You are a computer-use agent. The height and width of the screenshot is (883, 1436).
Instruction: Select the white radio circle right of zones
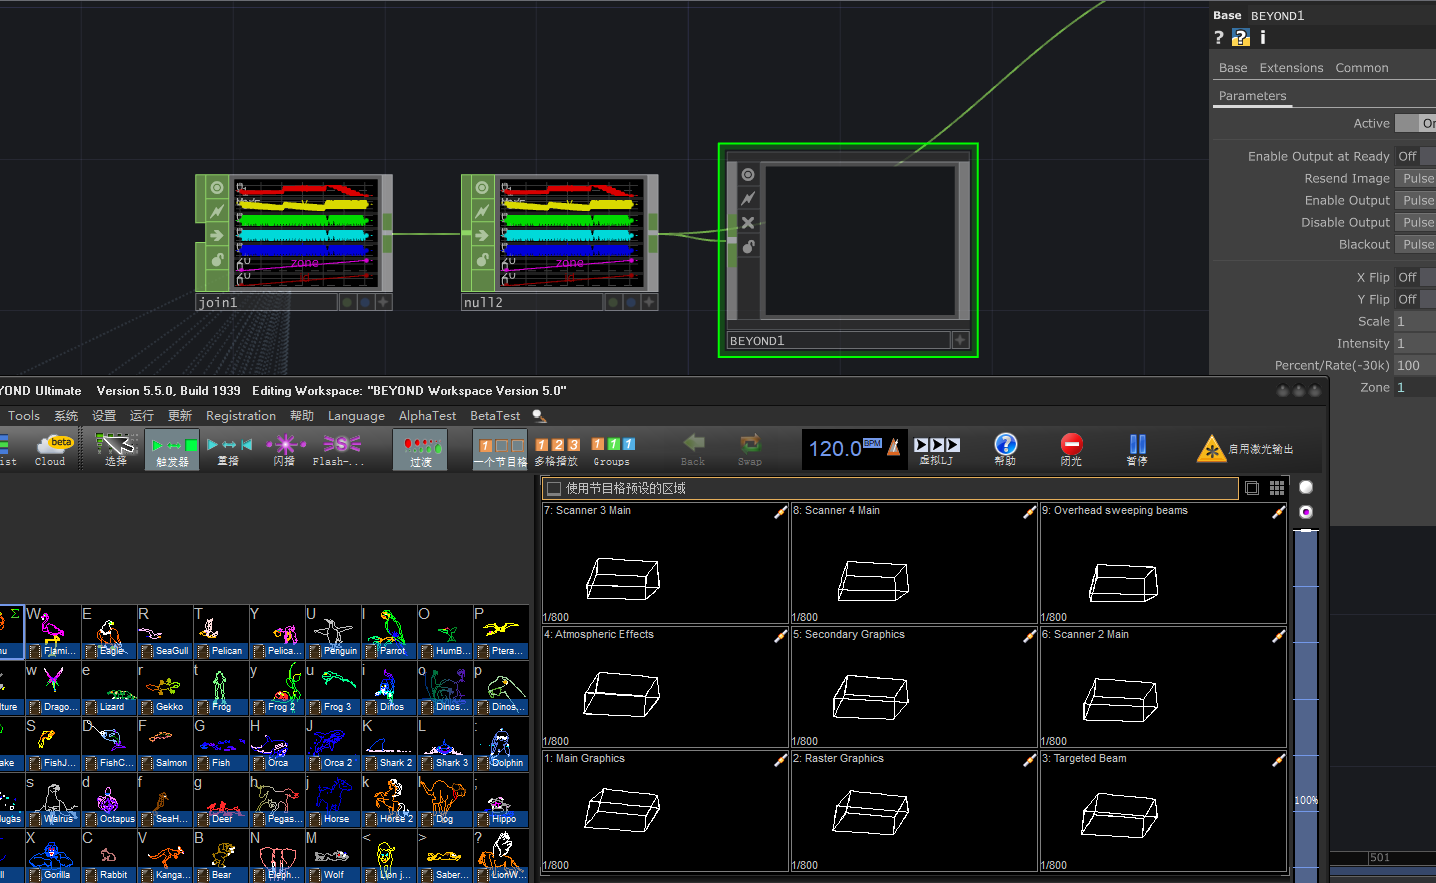tap(1306, 487)
